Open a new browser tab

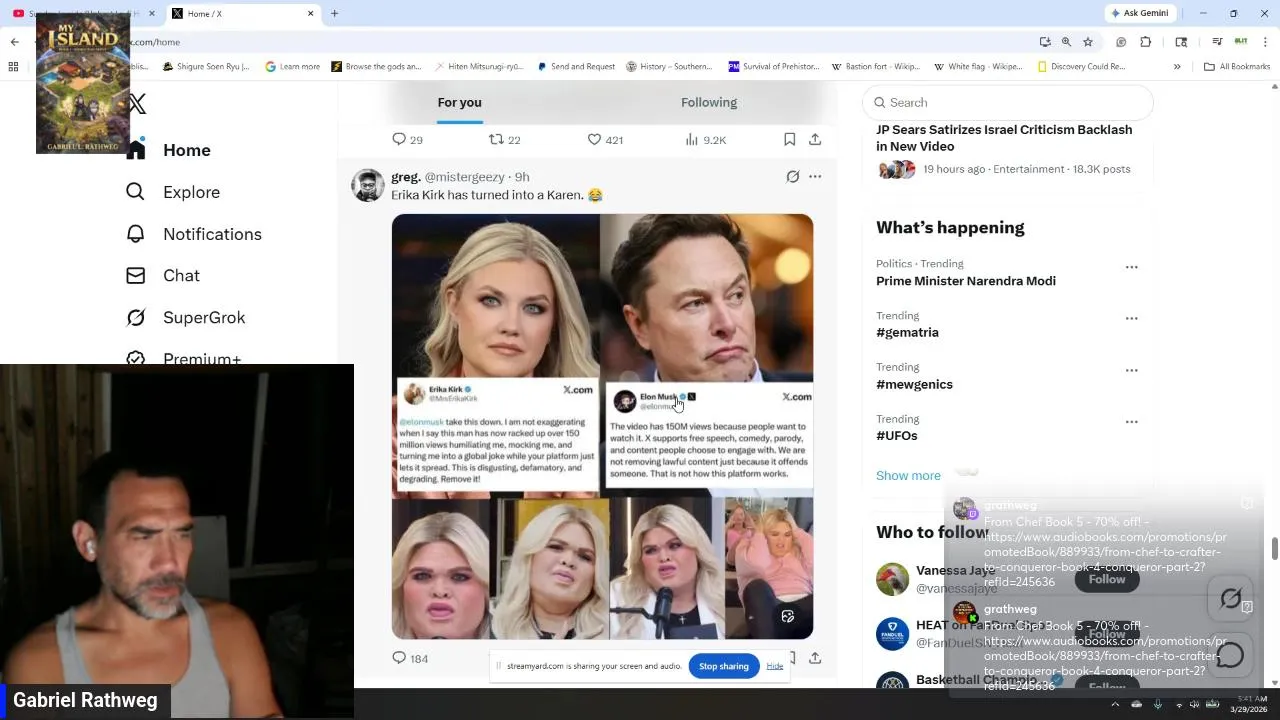coord(334,13)
